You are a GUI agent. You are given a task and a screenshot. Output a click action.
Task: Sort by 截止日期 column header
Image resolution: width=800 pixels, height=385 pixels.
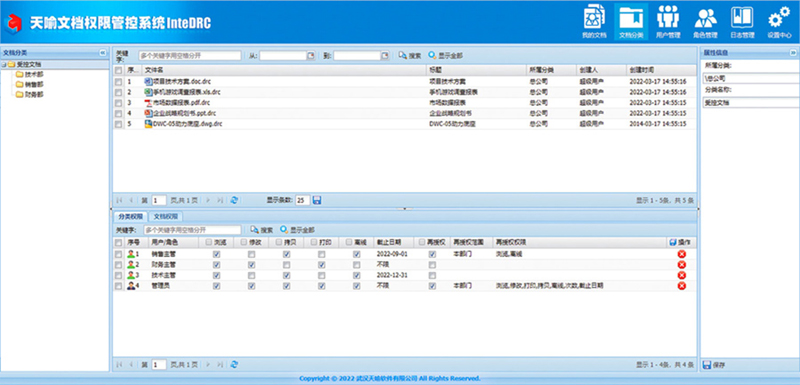pyautogui.click(x=394, y=243)
